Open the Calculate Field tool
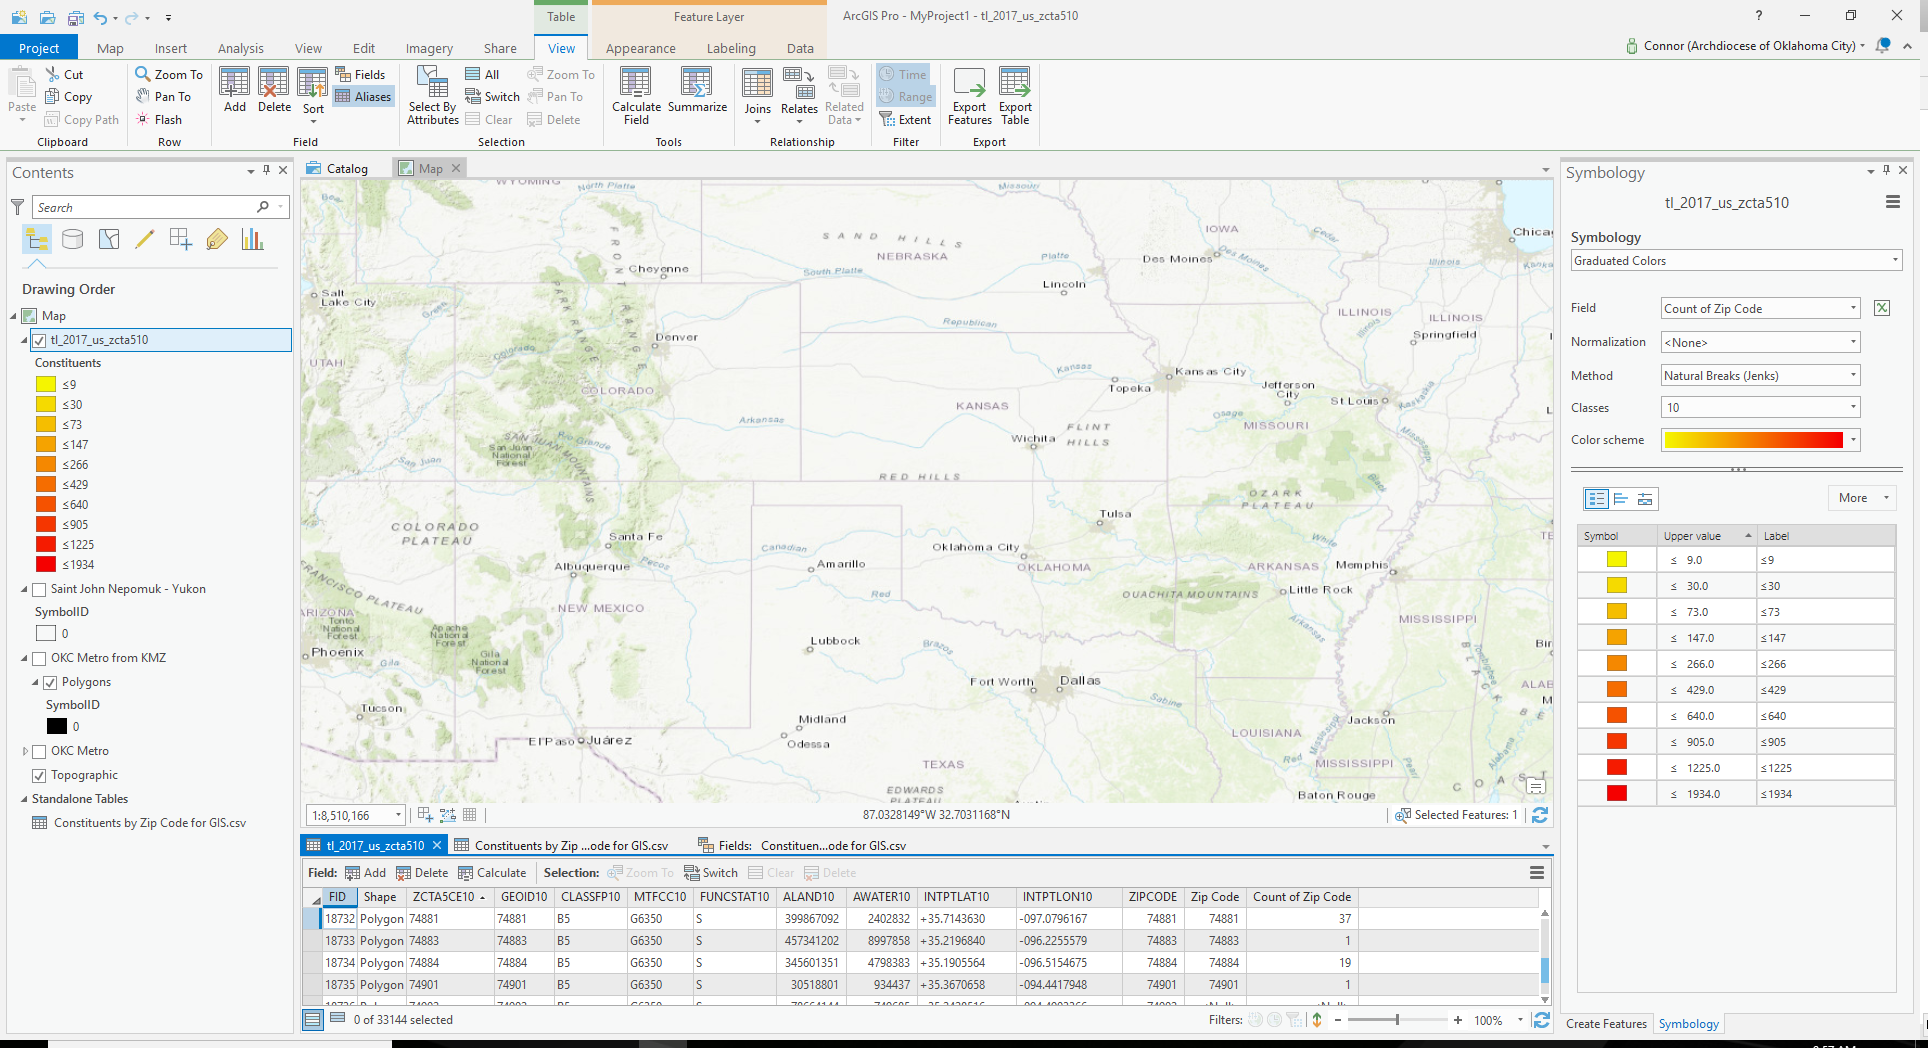Viewport: 1928px width, 1048px height. (x=636, y=96)
